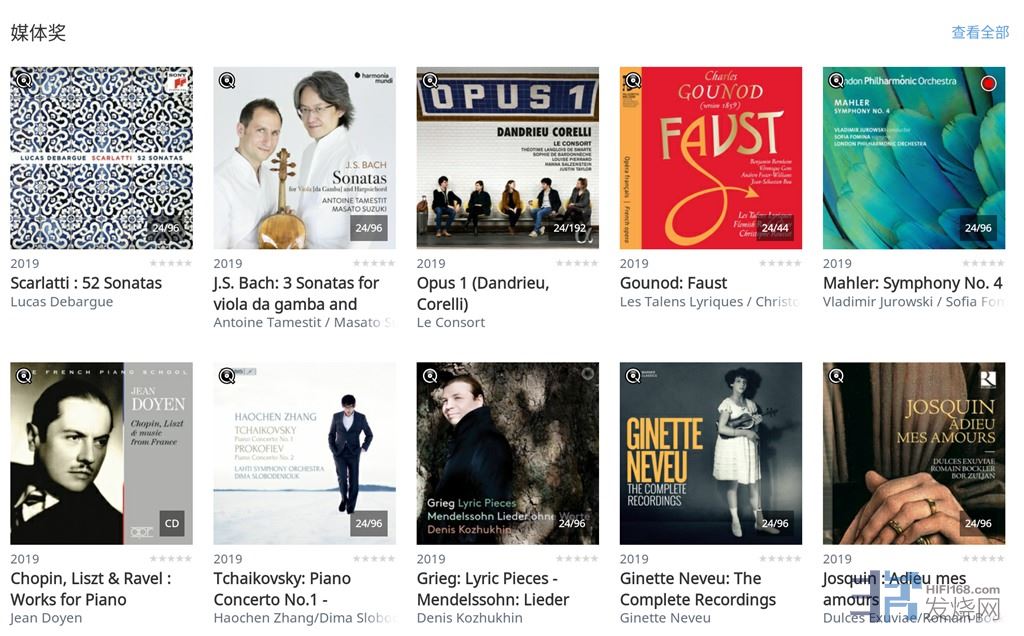The image size is (1024, 636).
Task: Click Qobuz badge icon on Opus 1 cover
Action: point(430,81)
